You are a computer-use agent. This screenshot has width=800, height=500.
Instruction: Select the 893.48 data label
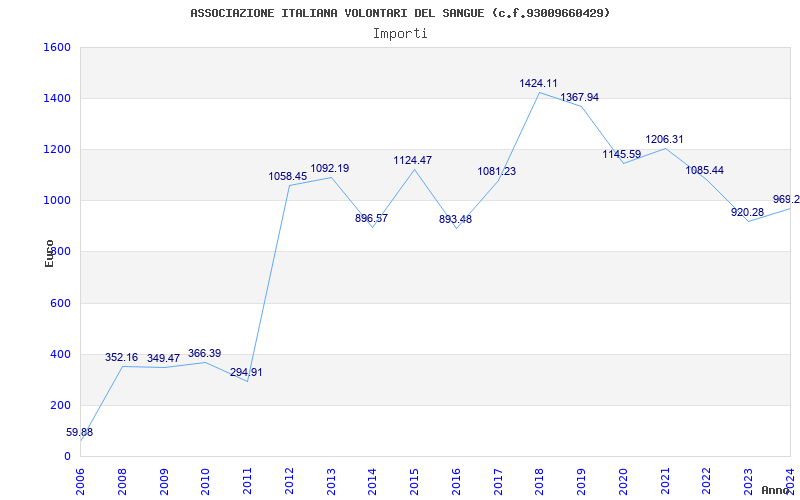coord(455,219)
